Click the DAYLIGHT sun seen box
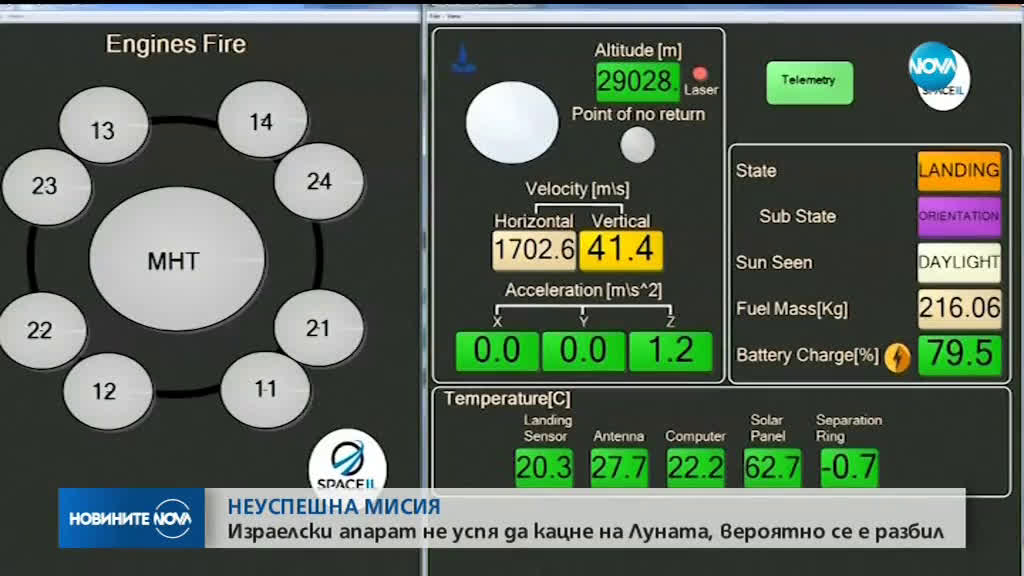1024x576 pixels. 959,263
